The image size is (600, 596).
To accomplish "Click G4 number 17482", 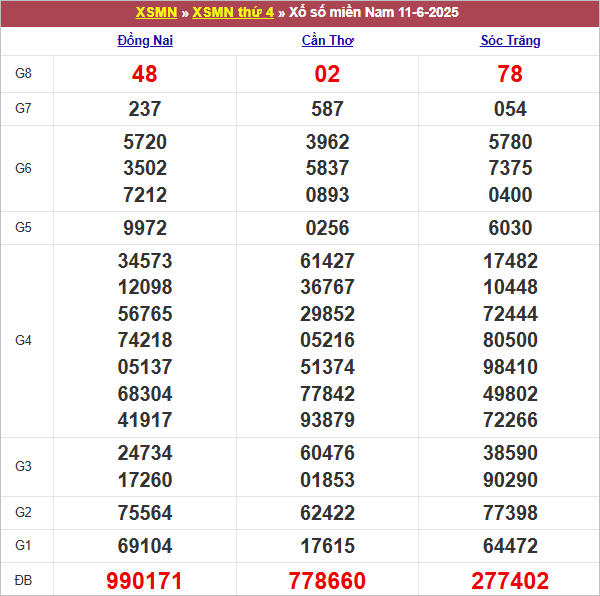I will click(x=510, y=261).
